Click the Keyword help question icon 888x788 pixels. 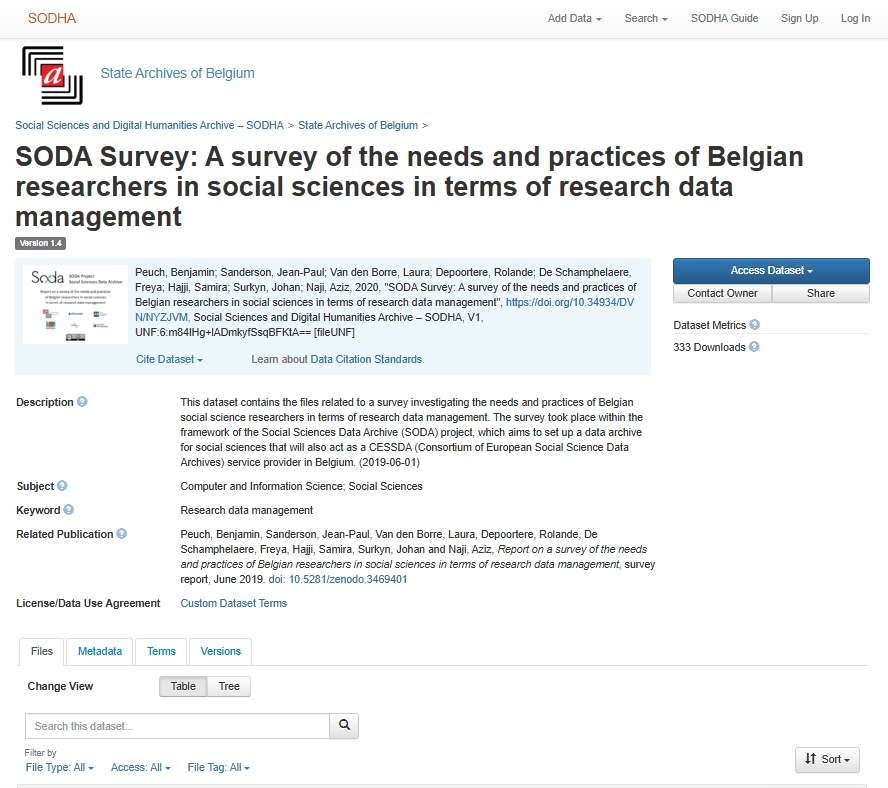69,510
